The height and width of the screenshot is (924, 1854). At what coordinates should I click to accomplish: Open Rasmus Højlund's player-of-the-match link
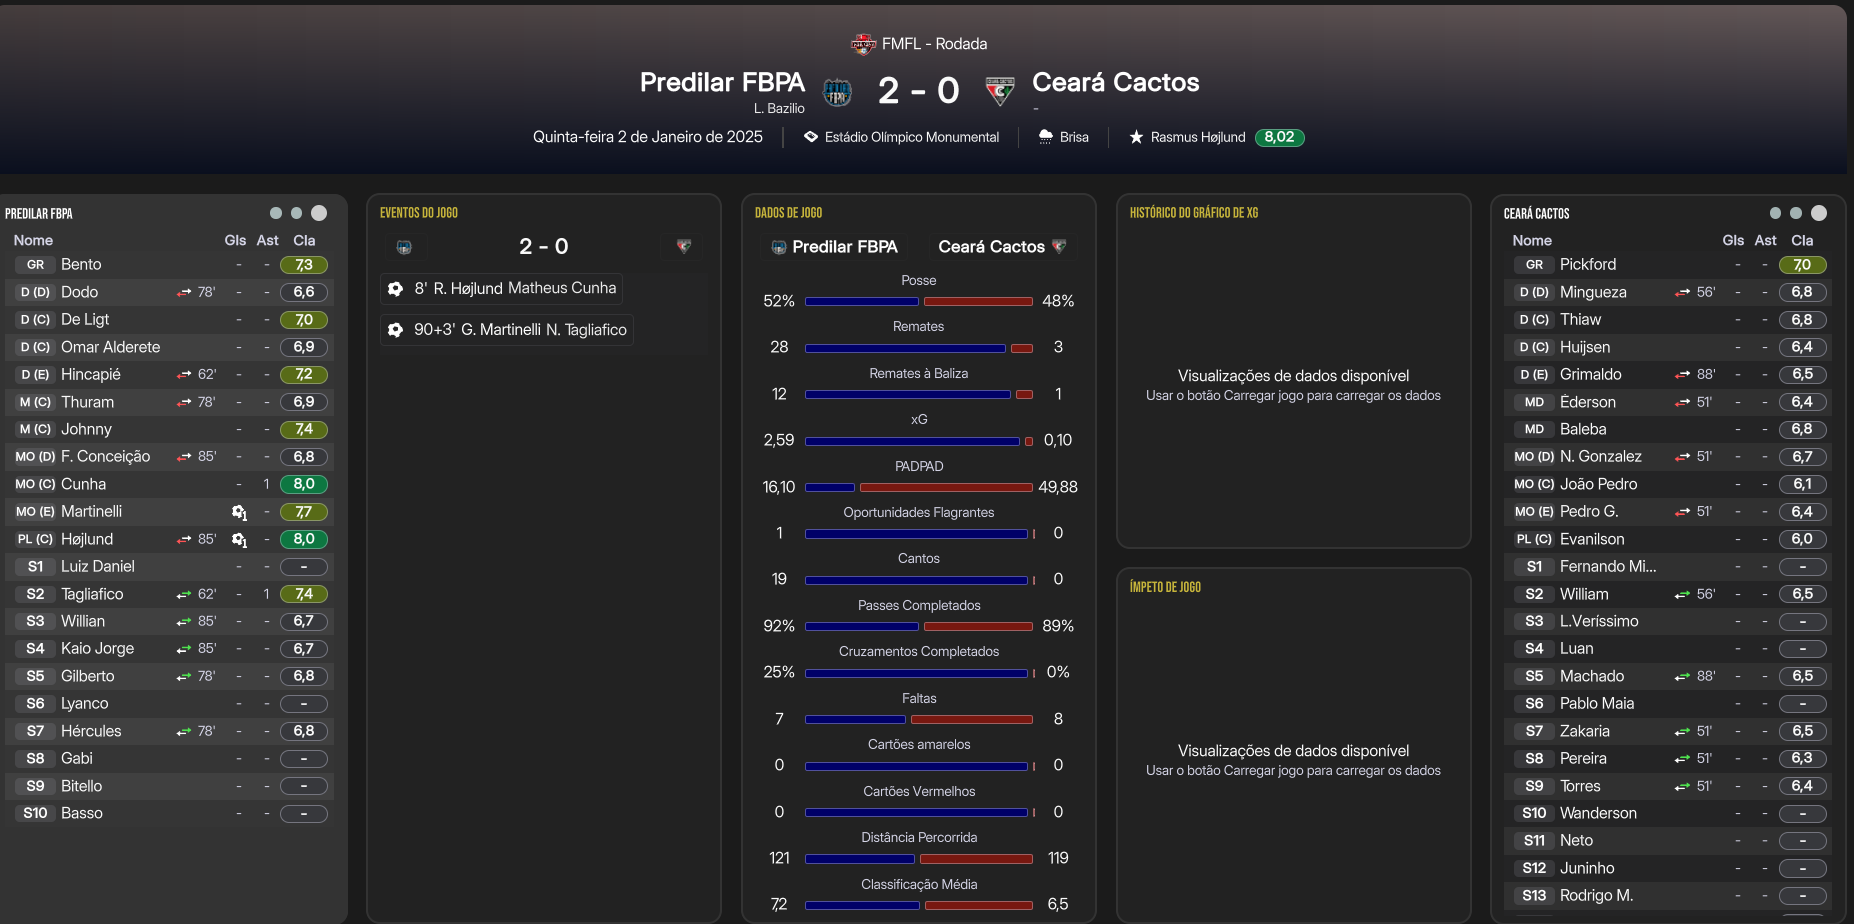[x=1197, y=137]
